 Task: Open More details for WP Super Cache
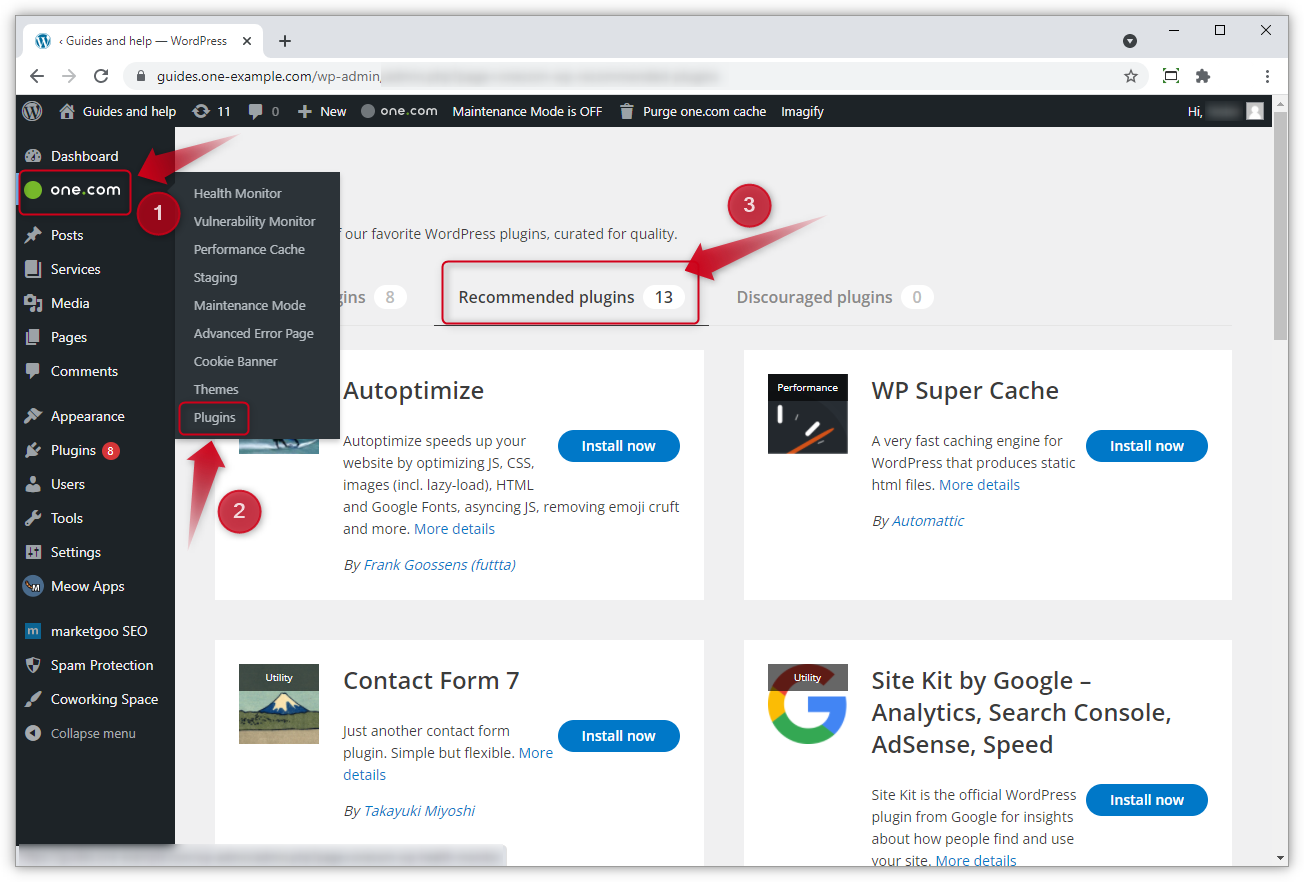(x=979, y=484)
